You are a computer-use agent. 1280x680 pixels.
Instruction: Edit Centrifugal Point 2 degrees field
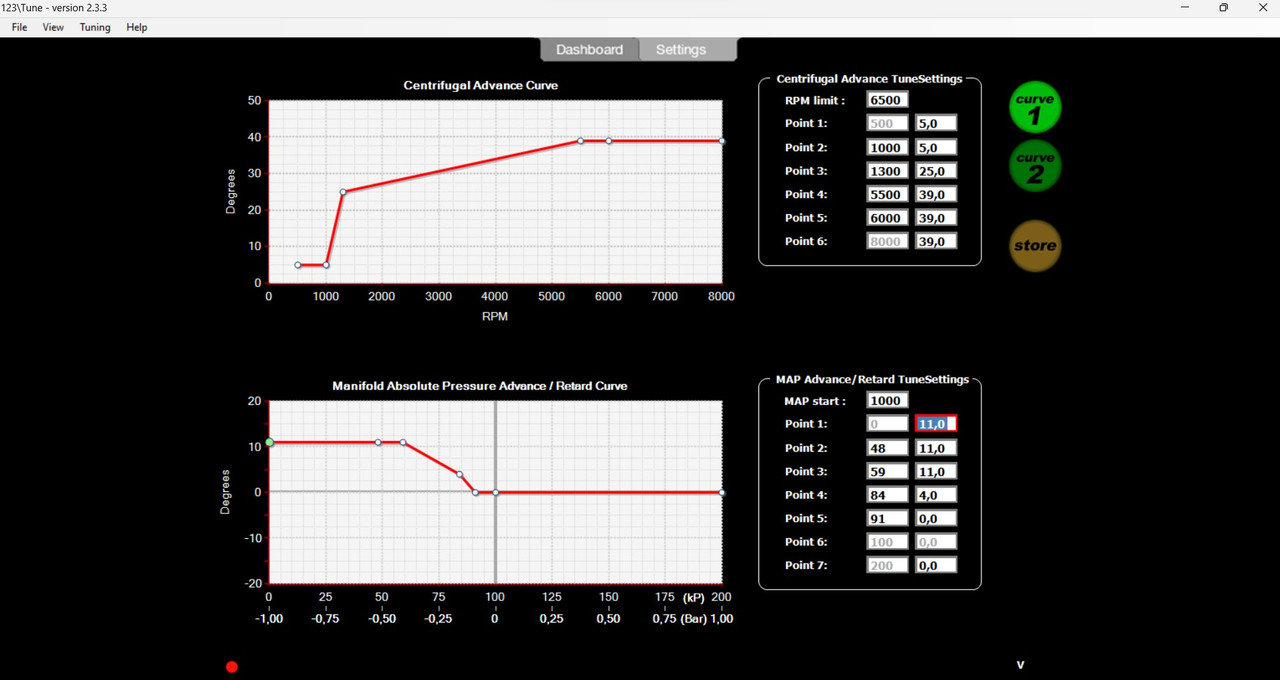coord(936,147)
